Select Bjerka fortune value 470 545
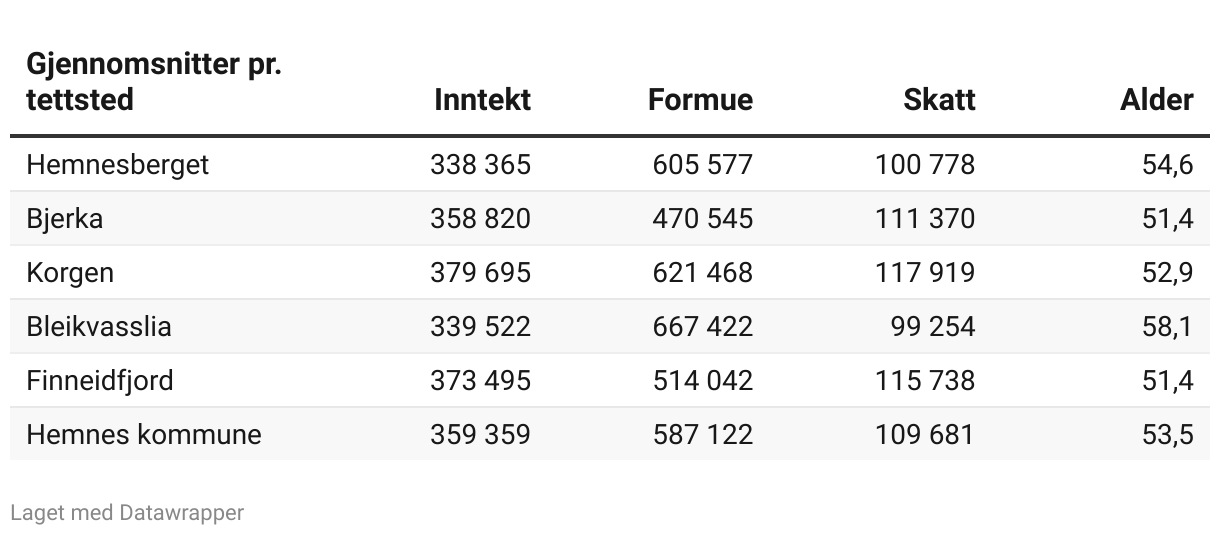Screen dimensions: 1220x536 click(702, 218)
